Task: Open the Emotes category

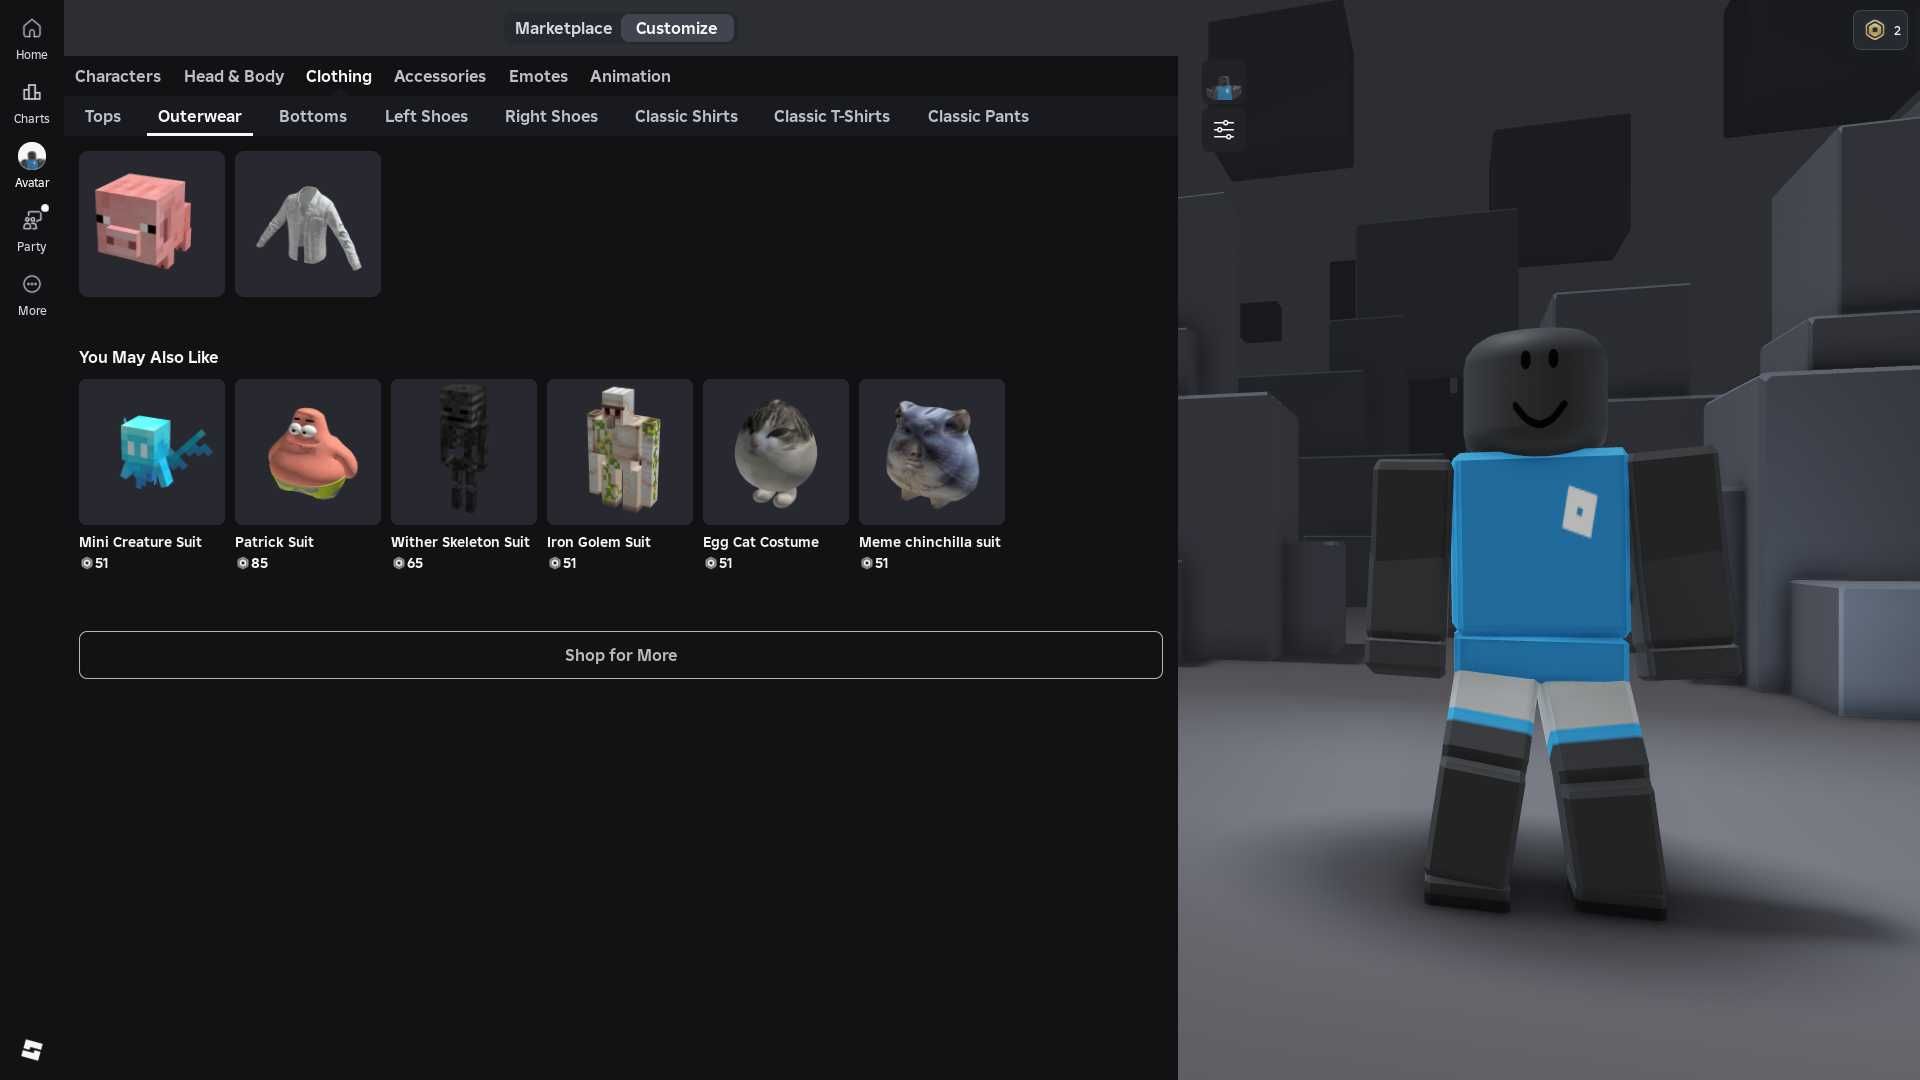Action: (x=538, y=76)
